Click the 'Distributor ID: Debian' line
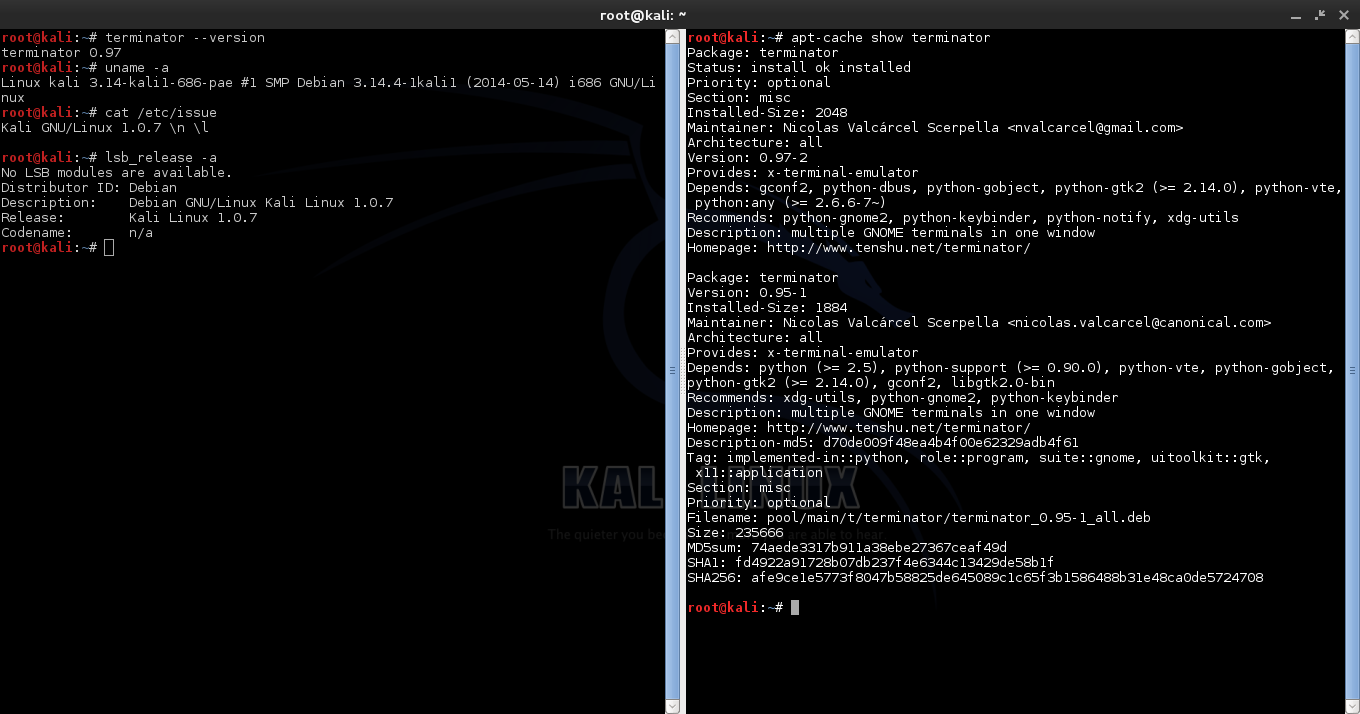The width and height of the screenshot is (1360, 714). point(89,188)
